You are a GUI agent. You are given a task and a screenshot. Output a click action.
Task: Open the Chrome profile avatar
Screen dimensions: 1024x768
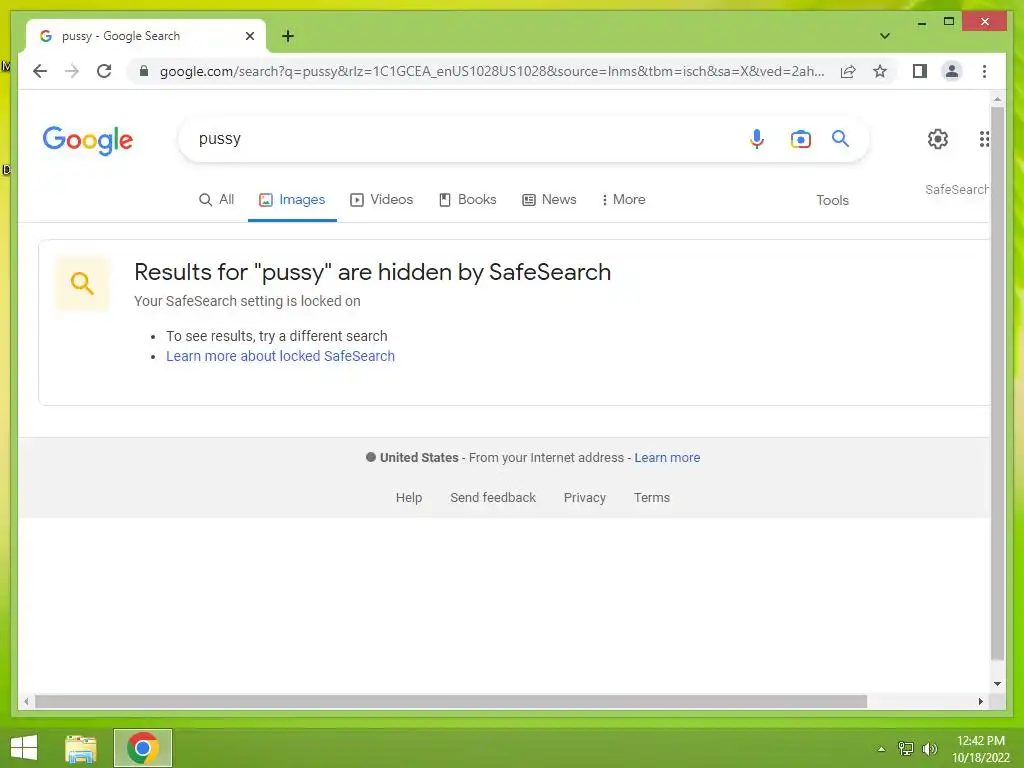(952, 71)
